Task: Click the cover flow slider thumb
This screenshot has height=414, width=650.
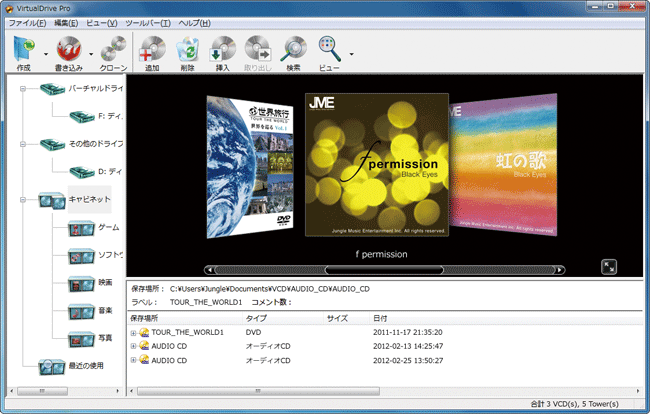Action: 384,270
